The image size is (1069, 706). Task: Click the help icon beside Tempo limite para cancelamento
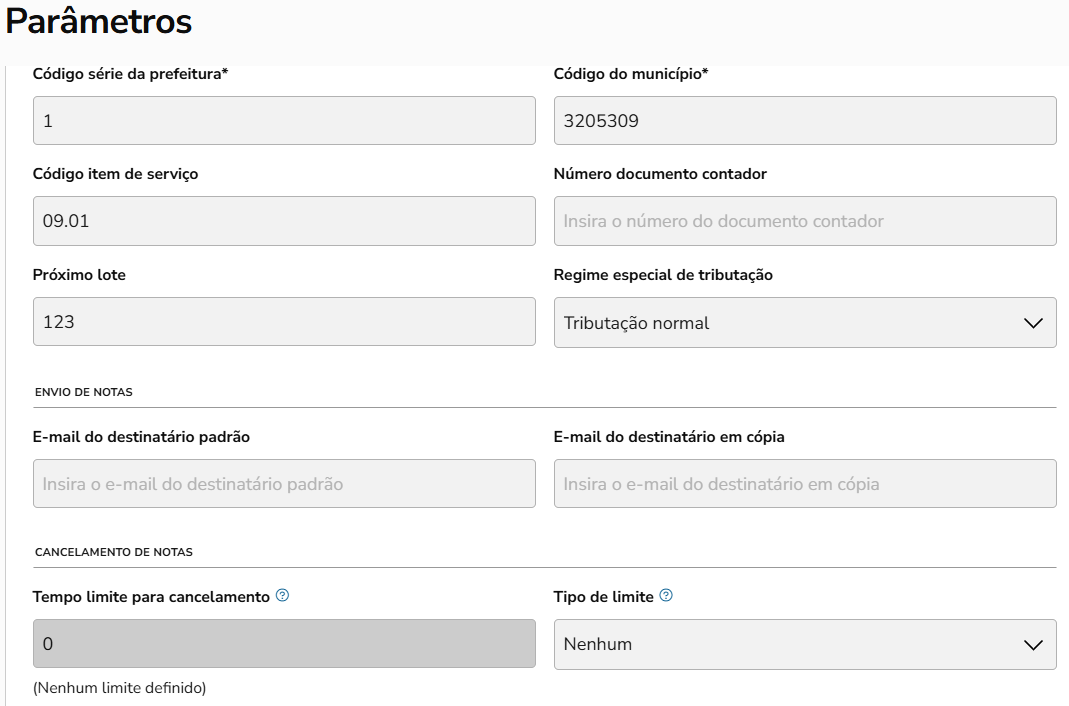click(x=282, y=596)
